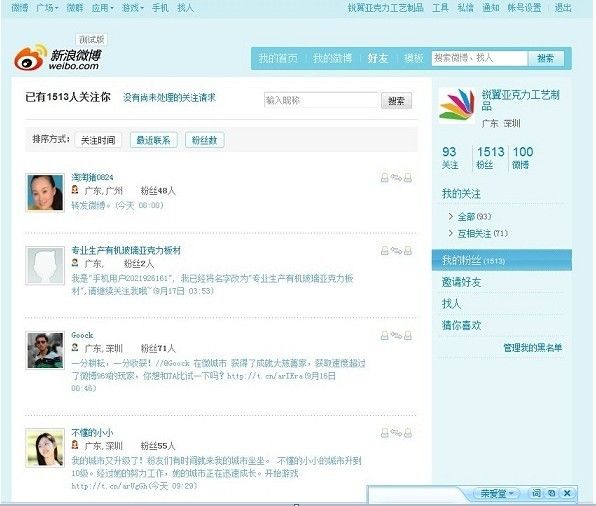
Task: Click 搜索 button next to 输入昵称 field
Action: click(396, 101)
